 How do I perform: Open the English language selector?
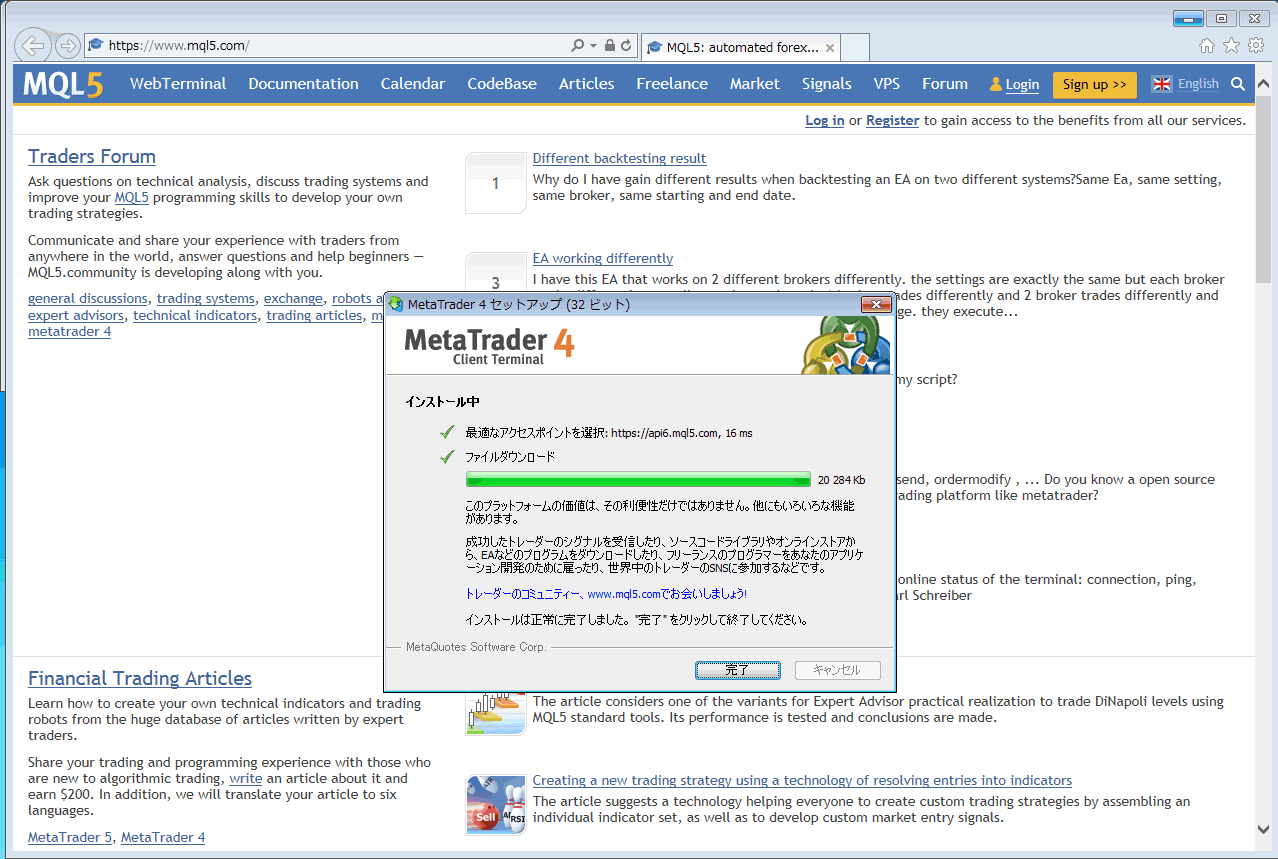(x=1186, y=84)
